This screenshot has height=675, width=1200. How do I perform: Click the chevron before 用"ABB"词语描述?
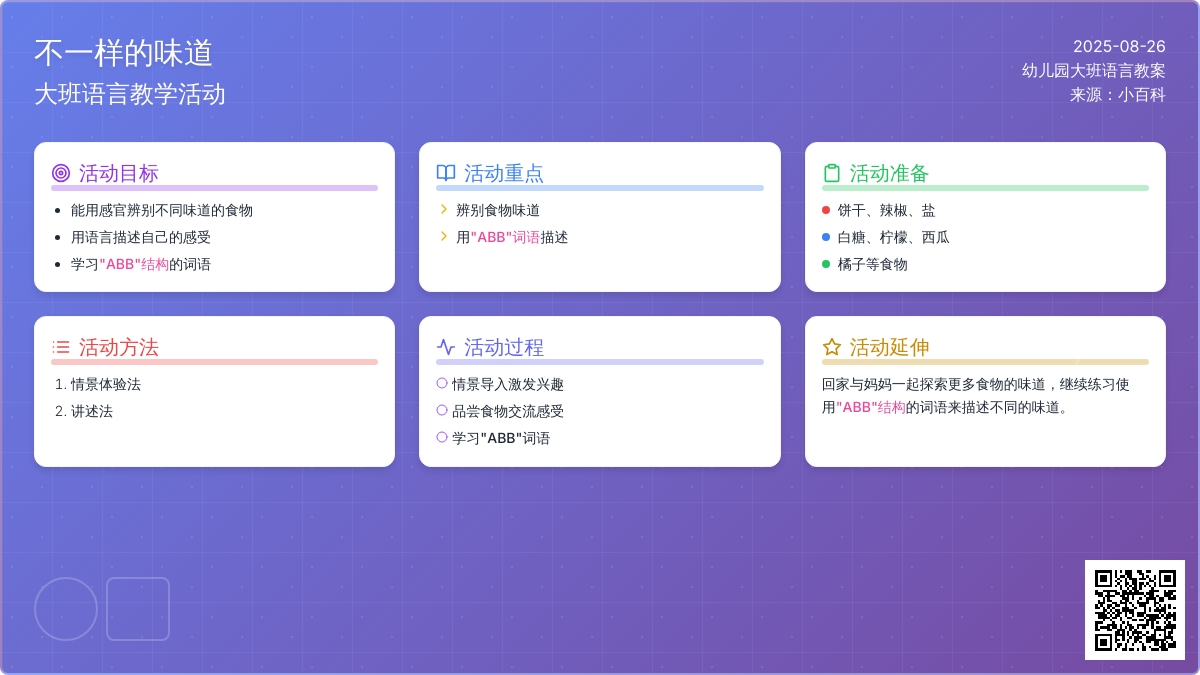pyautogui.click(x=443, y=236)
